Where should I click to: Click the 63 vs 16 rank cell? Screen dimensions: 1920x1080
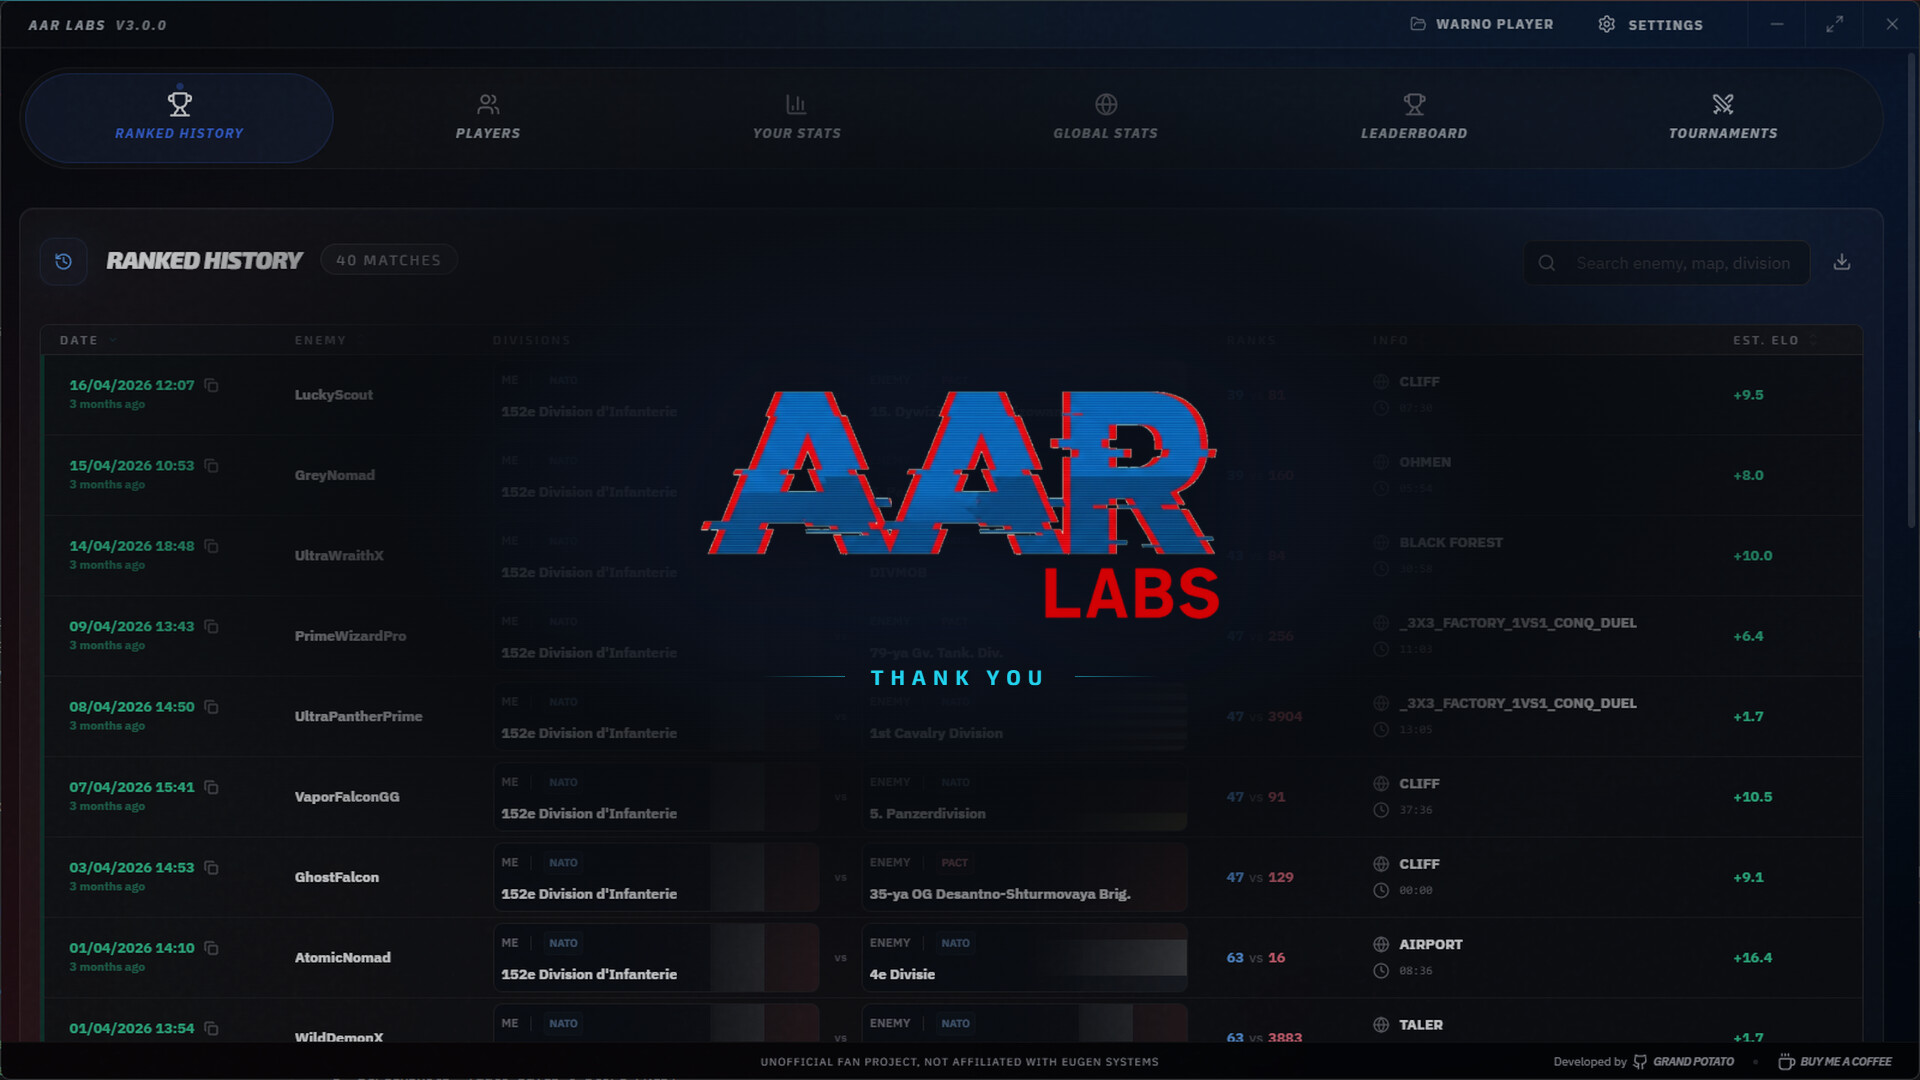pos(1256,958)
